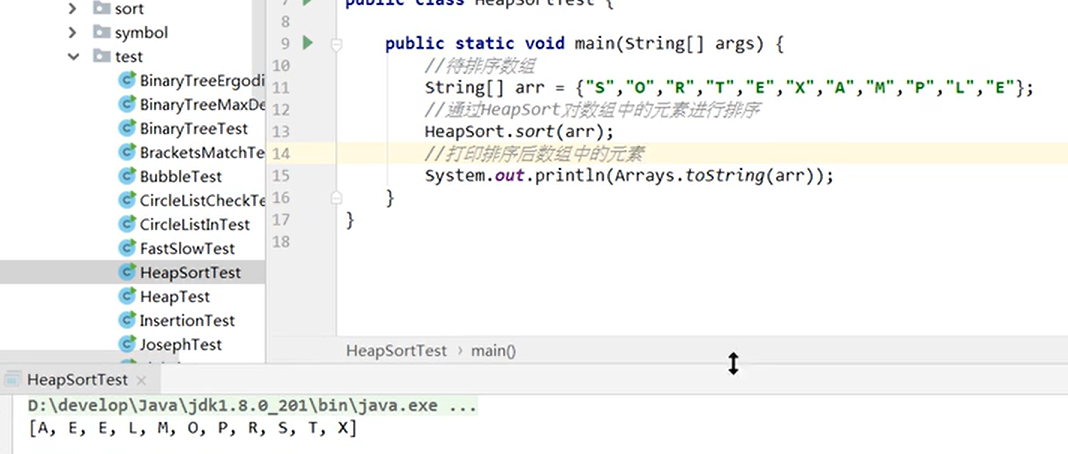Image resolution: width=1068 pixels, height=454 pixels.
Task: Click the String[] arr declaration
Action: coord(484,88)
